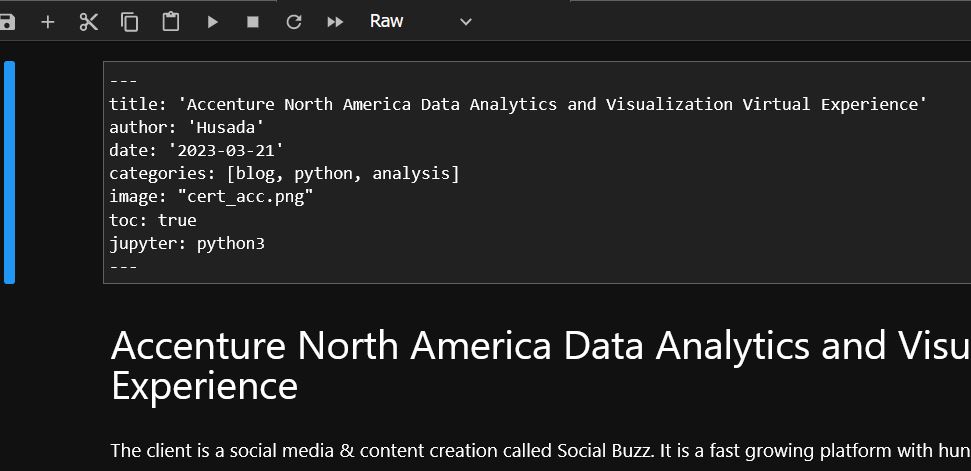Copy the selected cell
Screen dimensions: 971x471
[x=129, y=22]
